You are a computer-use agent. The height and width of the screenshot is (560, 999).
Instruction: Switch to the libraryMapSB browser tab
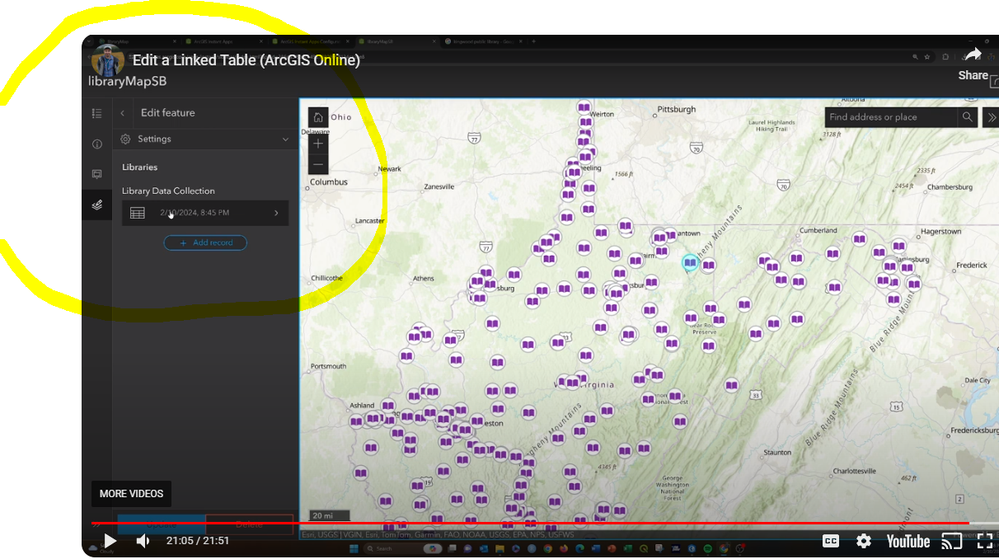(x=396, y=41)
